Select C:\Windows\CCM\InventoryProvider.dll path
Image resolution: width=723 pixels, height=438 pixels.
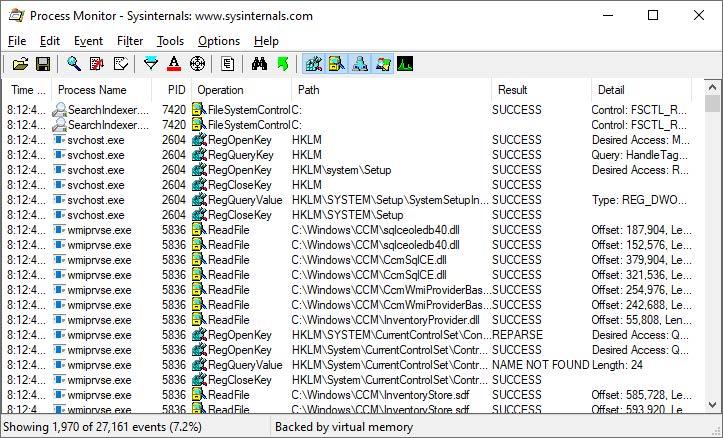pos(385,320)
